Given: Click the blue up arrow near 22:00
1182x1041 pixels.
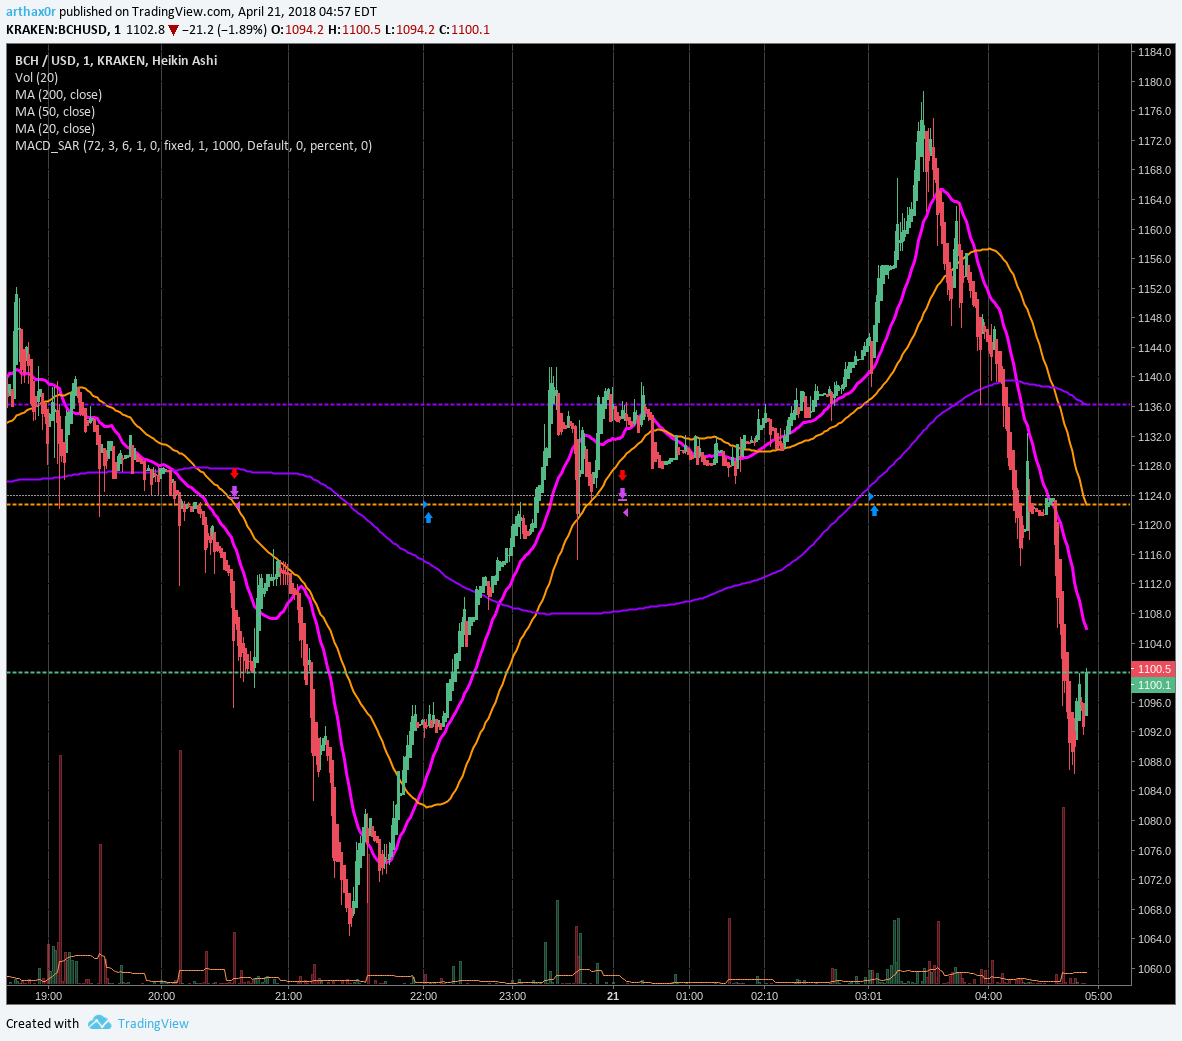Looking at the screenshot, I should tap(428, 518).
